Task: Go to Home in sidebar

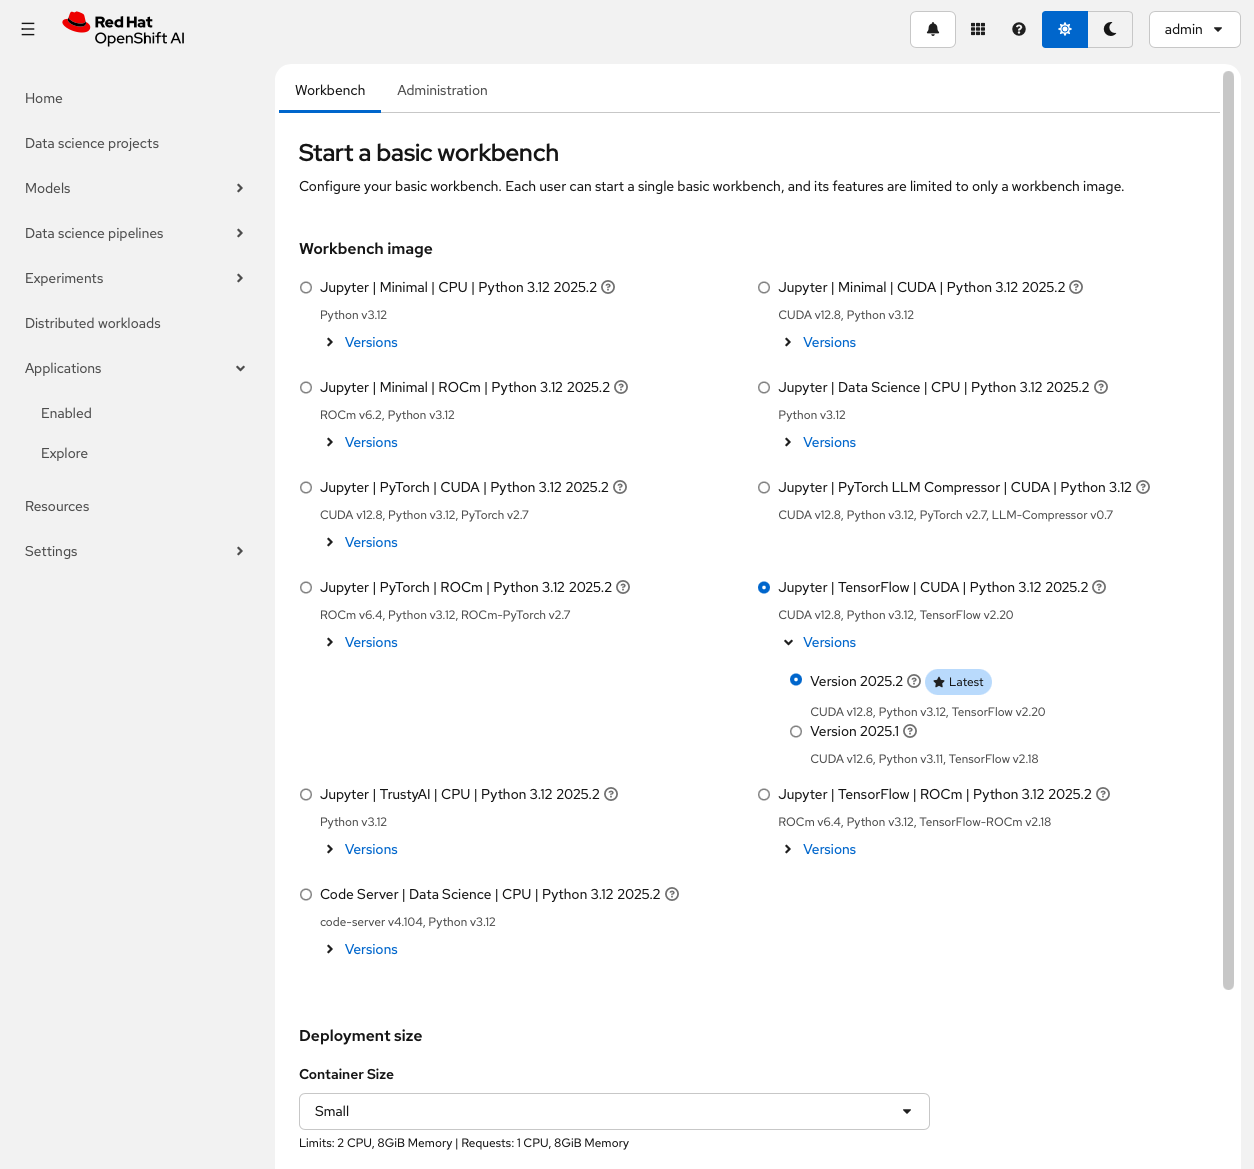Action: (x=135, y=98)
